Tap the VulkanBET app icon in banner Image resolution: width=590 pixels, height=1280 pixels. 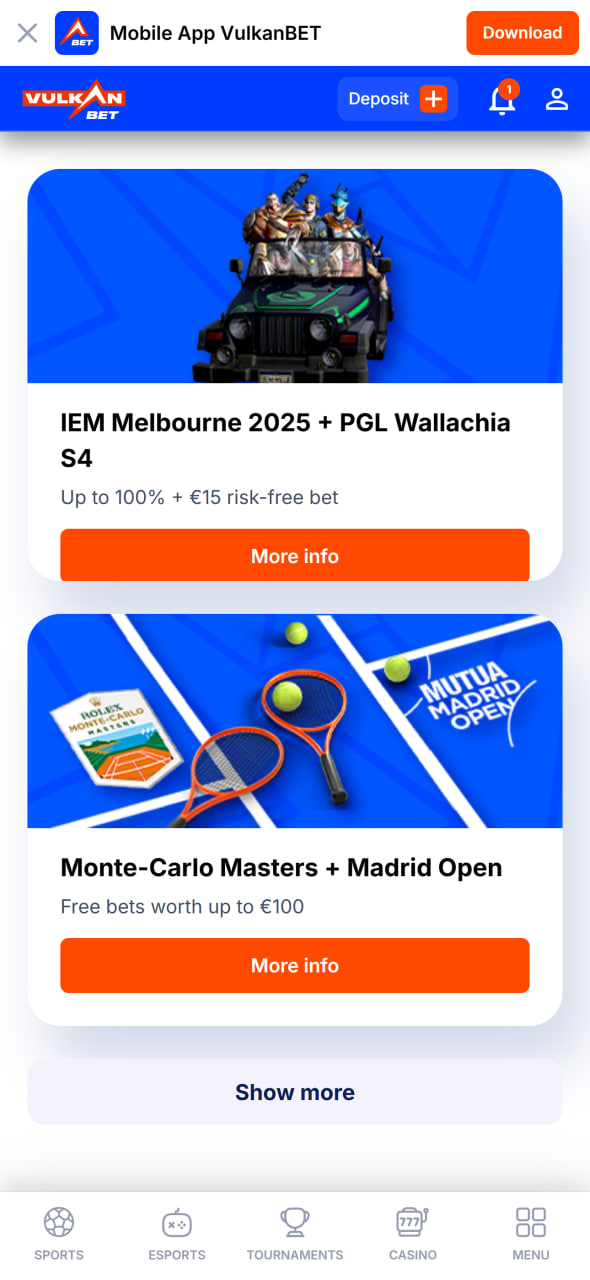coord(77,33)
